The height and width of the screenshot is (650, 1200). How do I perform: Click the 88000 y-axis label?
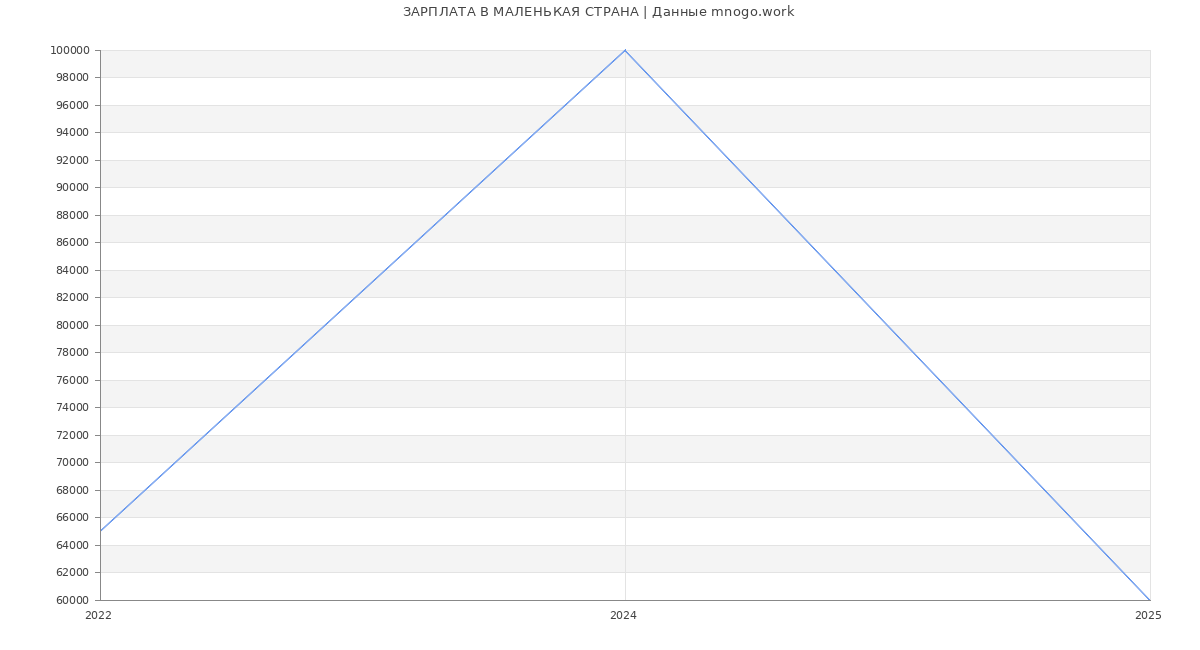[x=72, y=215]
